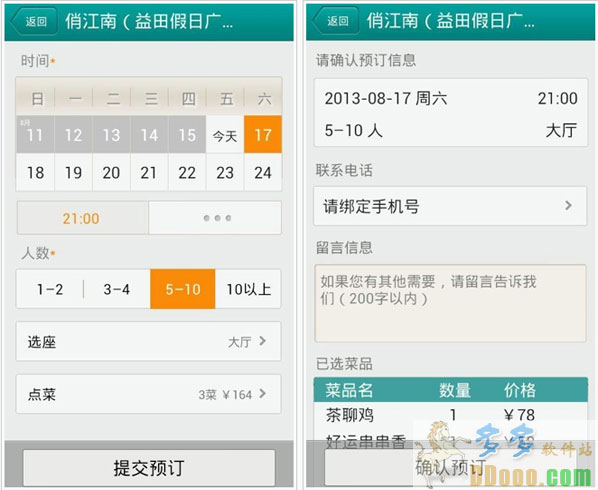The image size is (598, 490).
Task: Select the 1-2 people option
Action: pos(50,289)
